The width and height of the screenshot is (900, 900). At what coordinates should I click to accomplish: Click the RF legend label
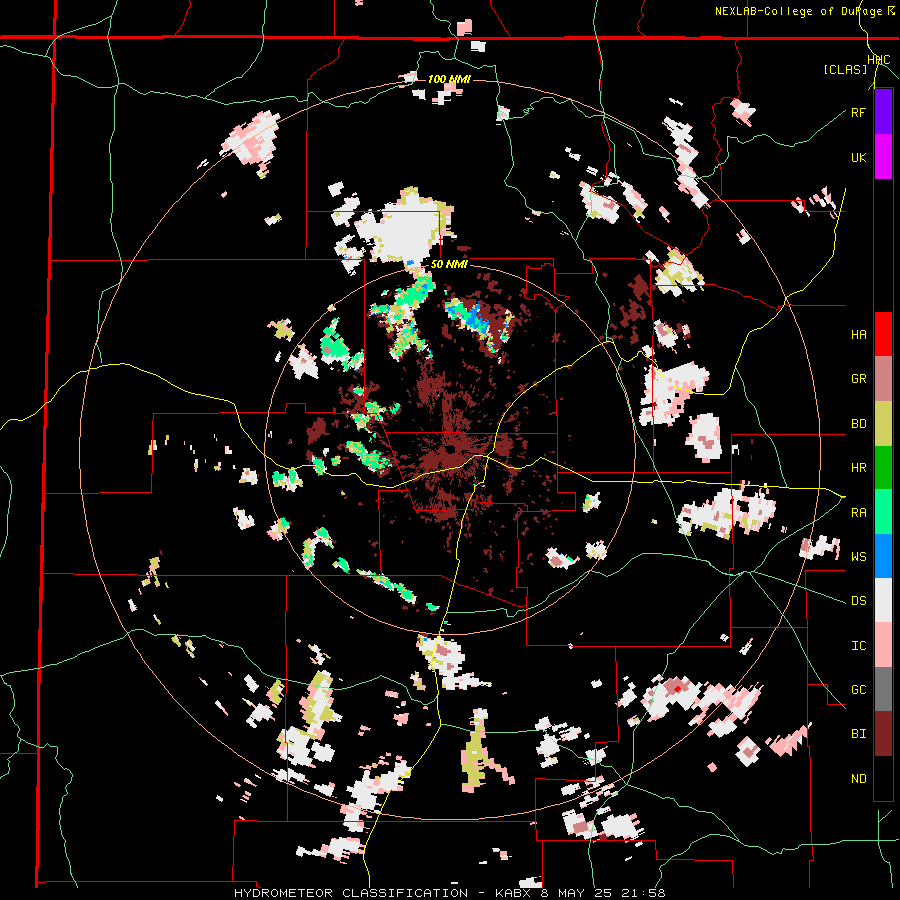point(858,112)
